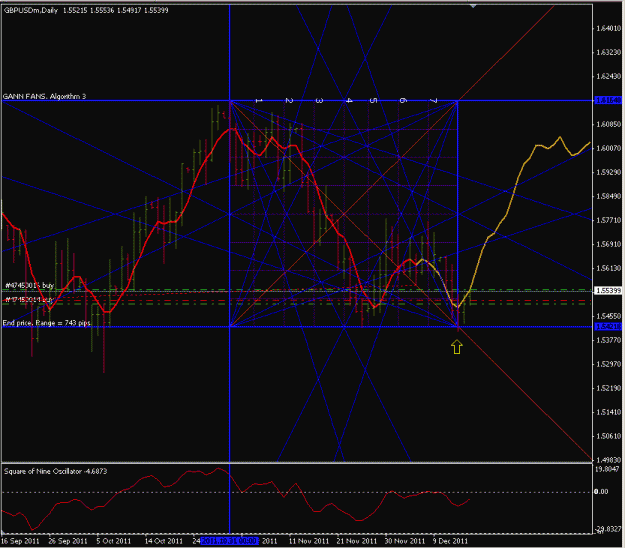The image size is (625, 548).
Task: Click the 1.52190 price scale value
Action: [608, 388]
